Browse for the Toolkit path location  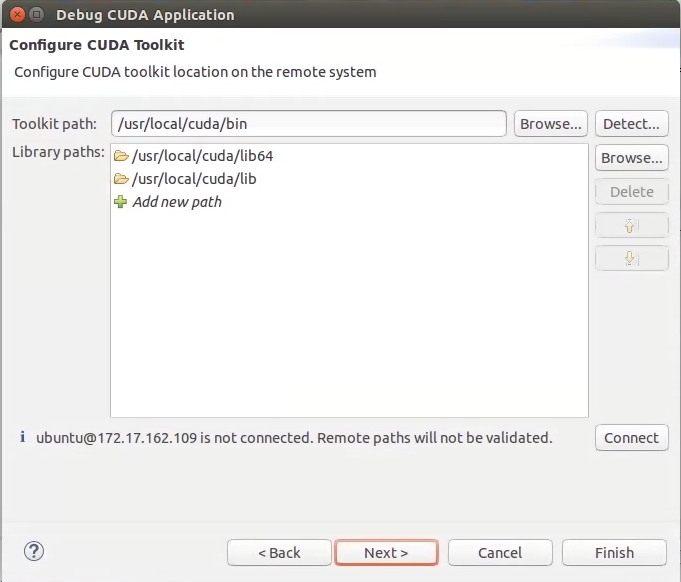pos(550,124)
